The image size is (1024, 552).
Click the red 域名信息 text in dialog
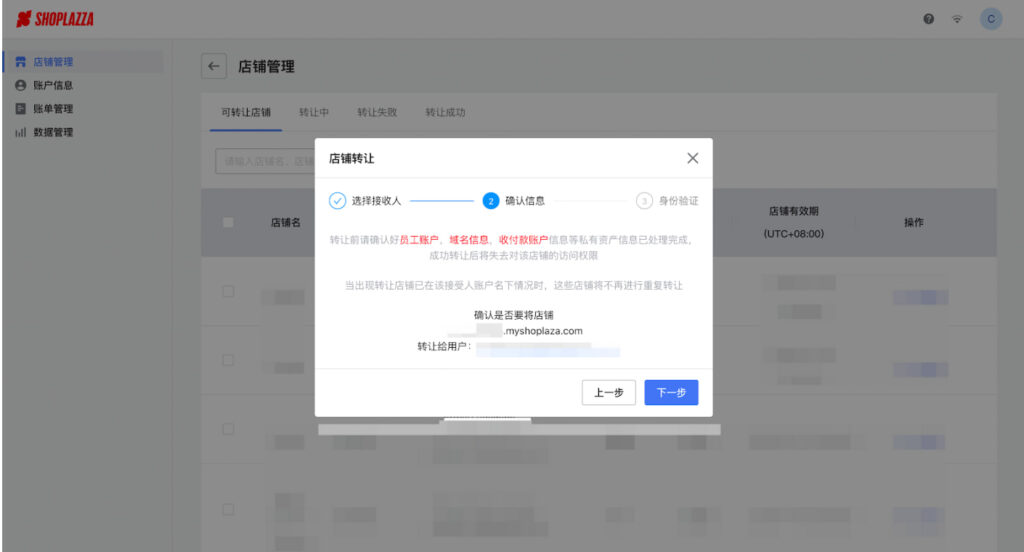coord(469,240)
